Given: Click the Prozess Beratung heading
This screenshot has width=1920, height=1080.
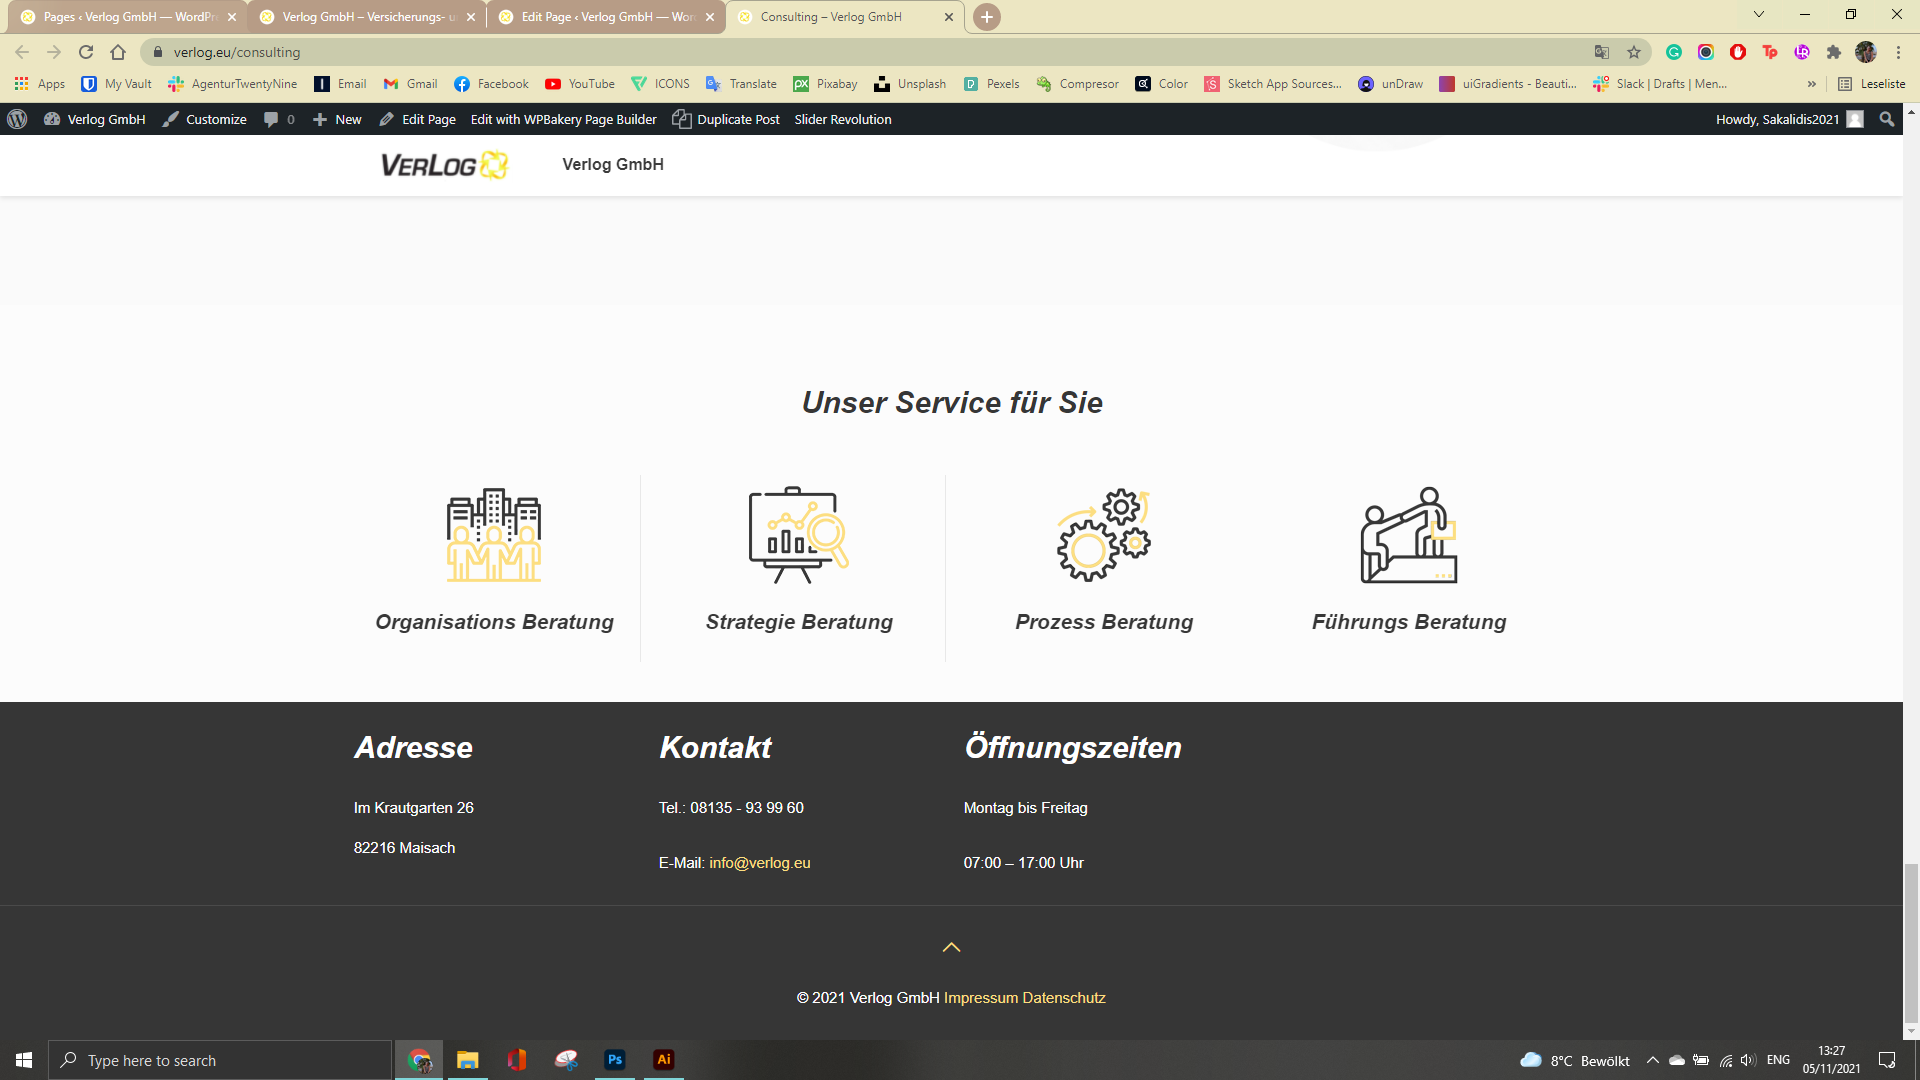Looking at the screenshot, I should [x=1104, y=622].
